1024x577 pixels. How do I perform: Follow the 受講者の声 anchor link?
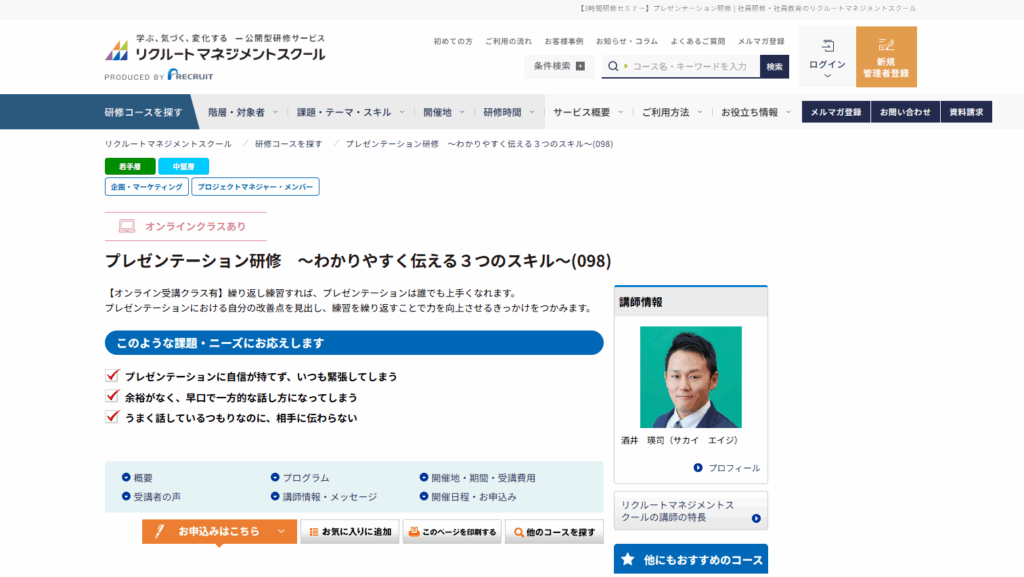click(150, 496)
